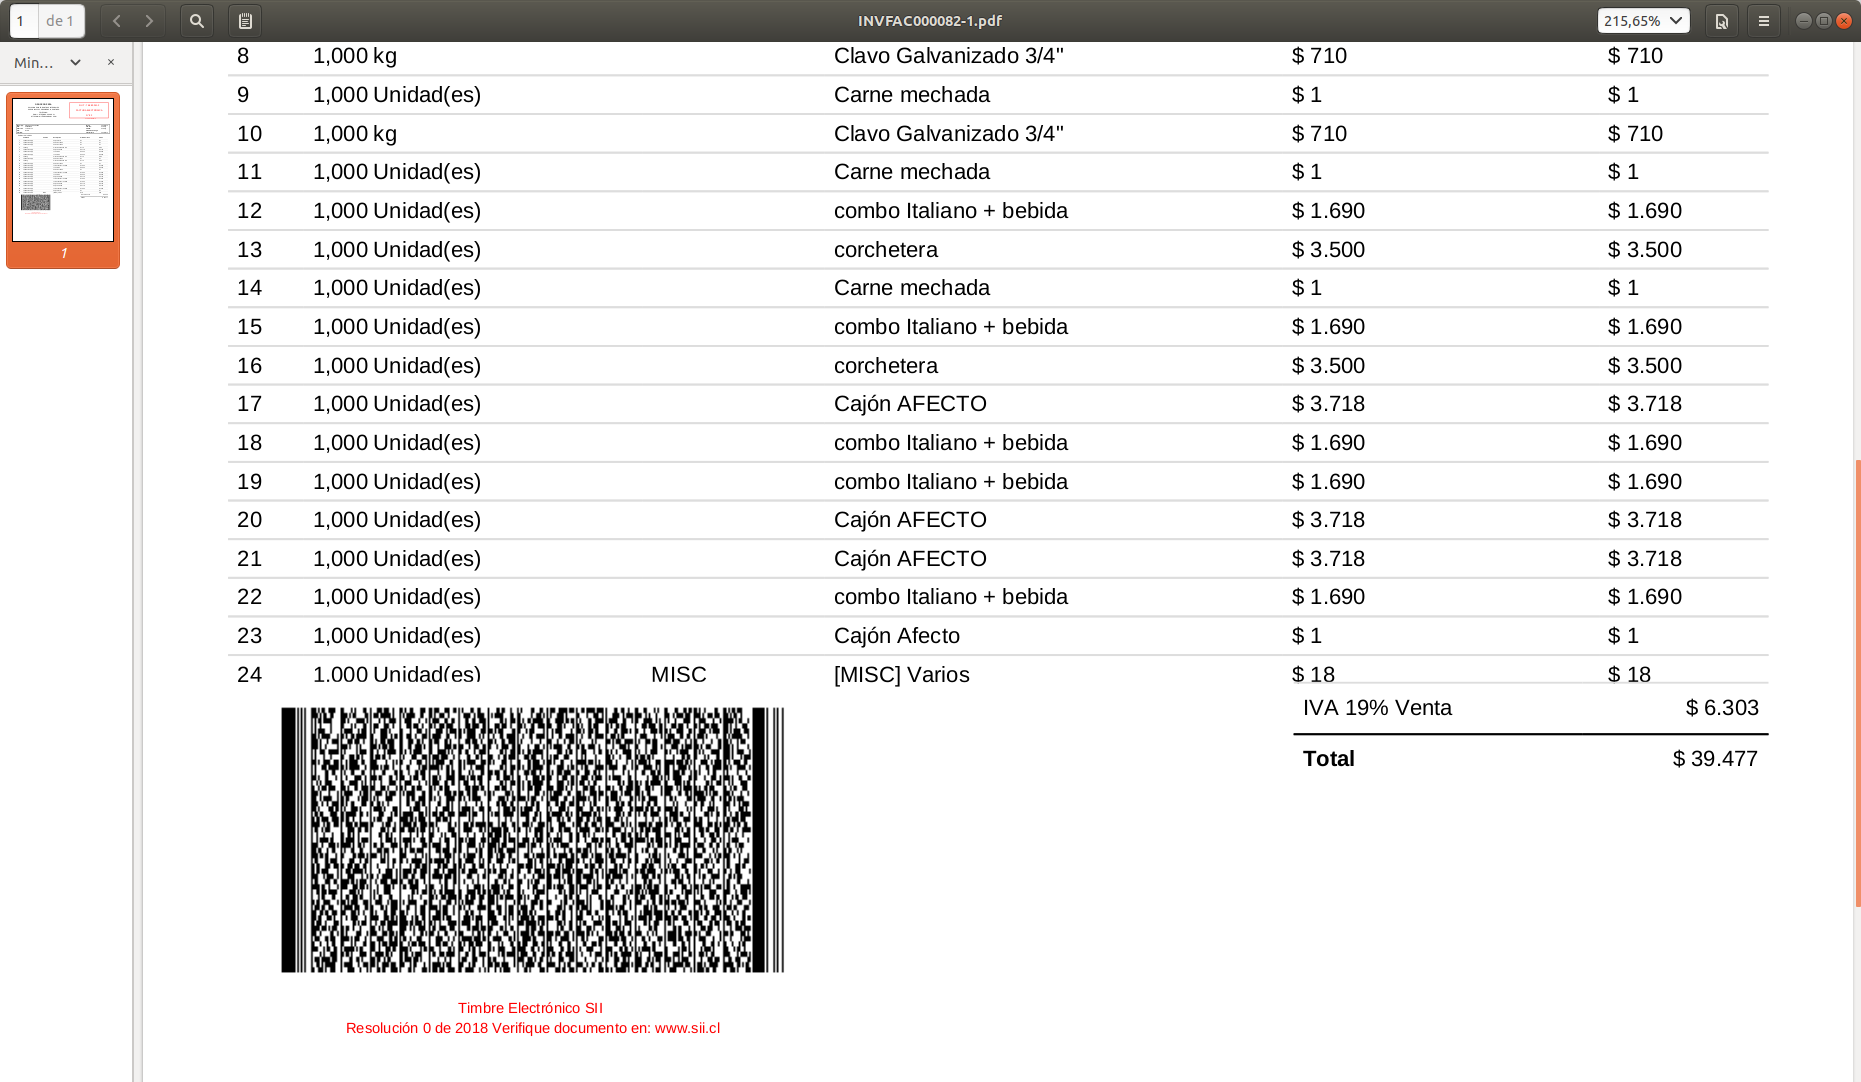Open the main hamburger menu
This screenshot has width=1861, height=1082.
pos(1763,20)
